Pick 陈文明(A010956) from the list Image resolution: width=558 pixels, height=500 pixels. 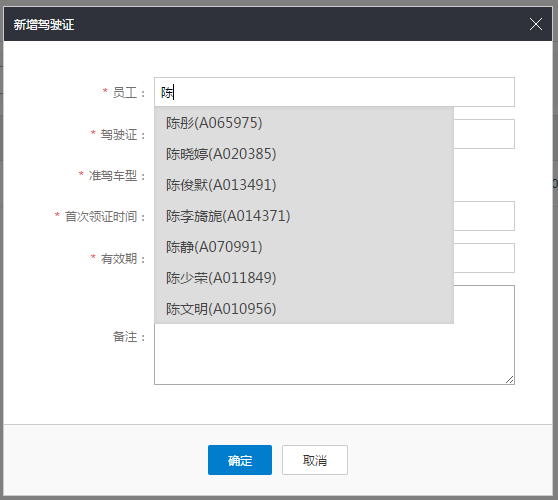(x=304, y=309)
